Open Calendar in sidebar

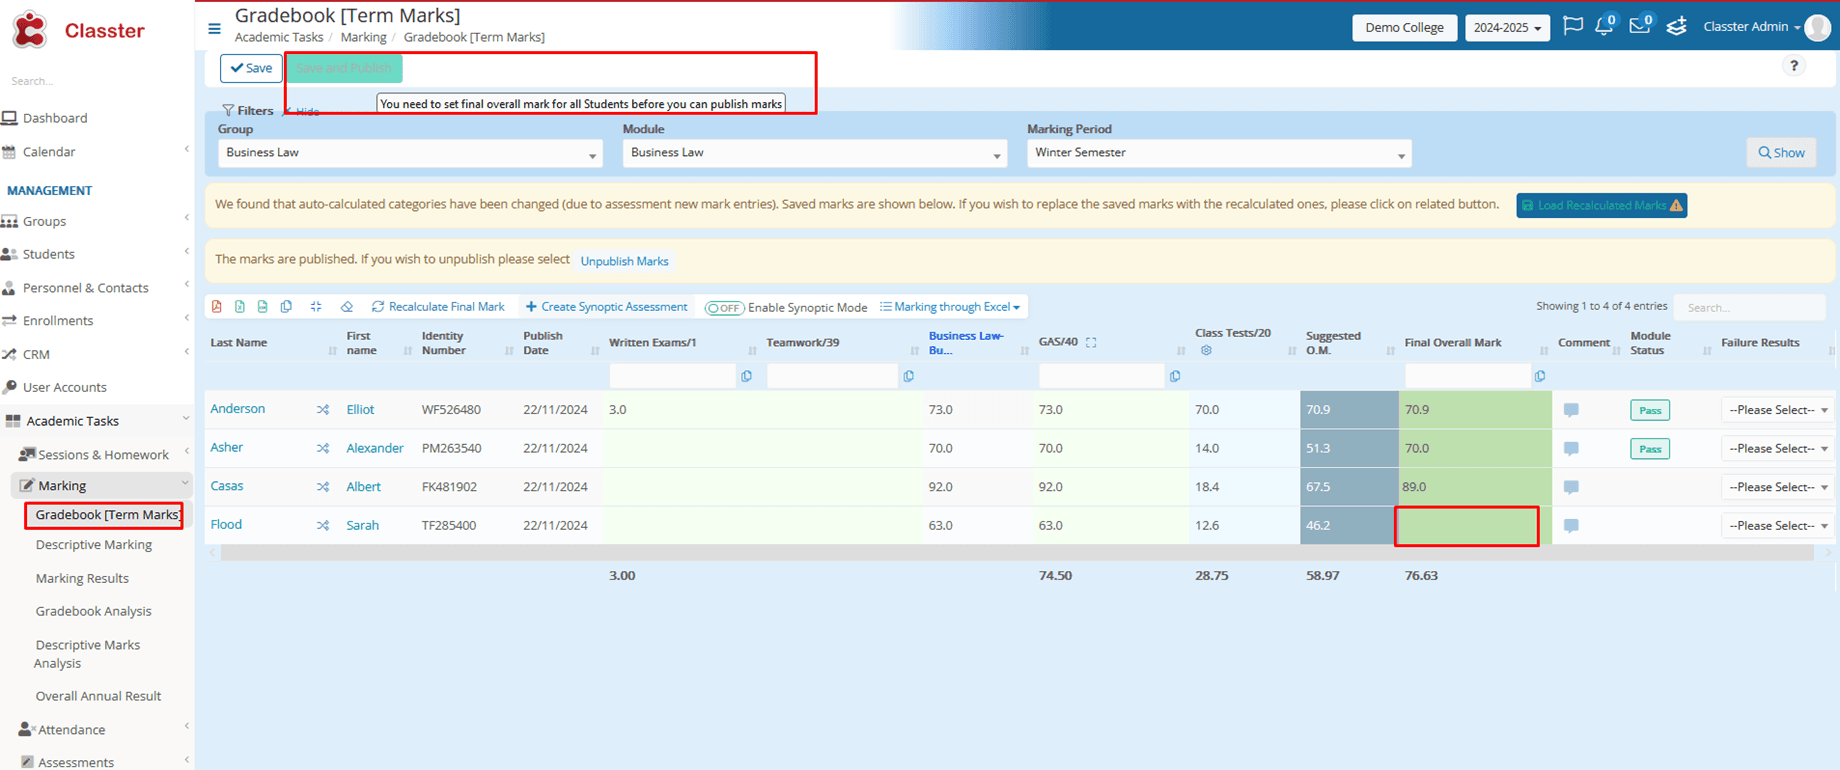pos(49,152)
